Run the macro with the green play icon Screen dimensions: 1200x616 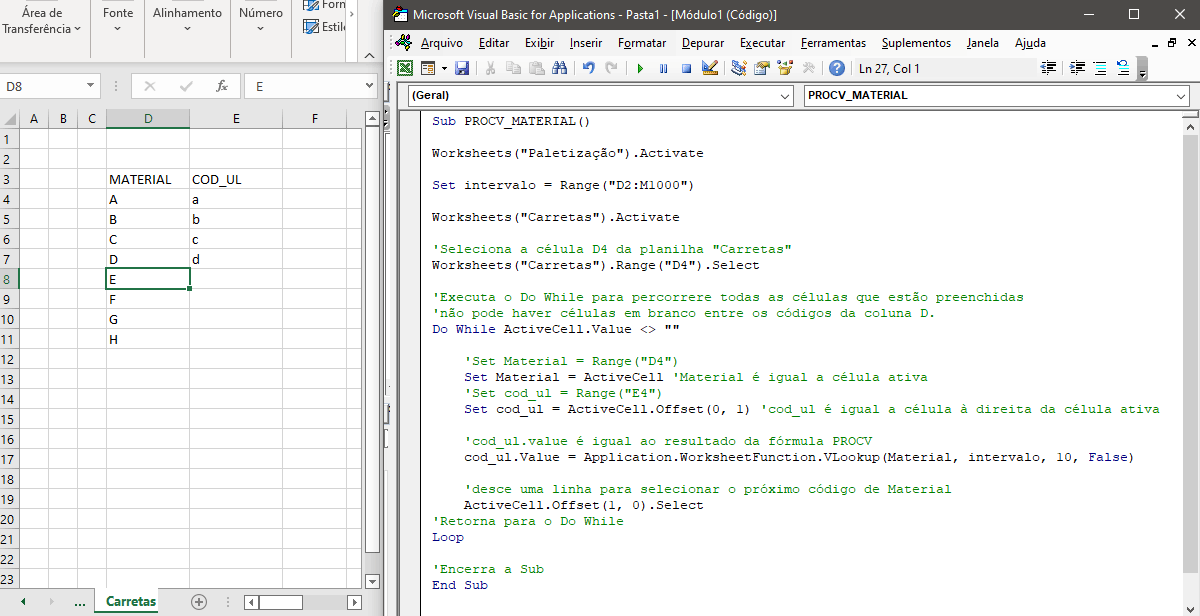tap(640, 69)
